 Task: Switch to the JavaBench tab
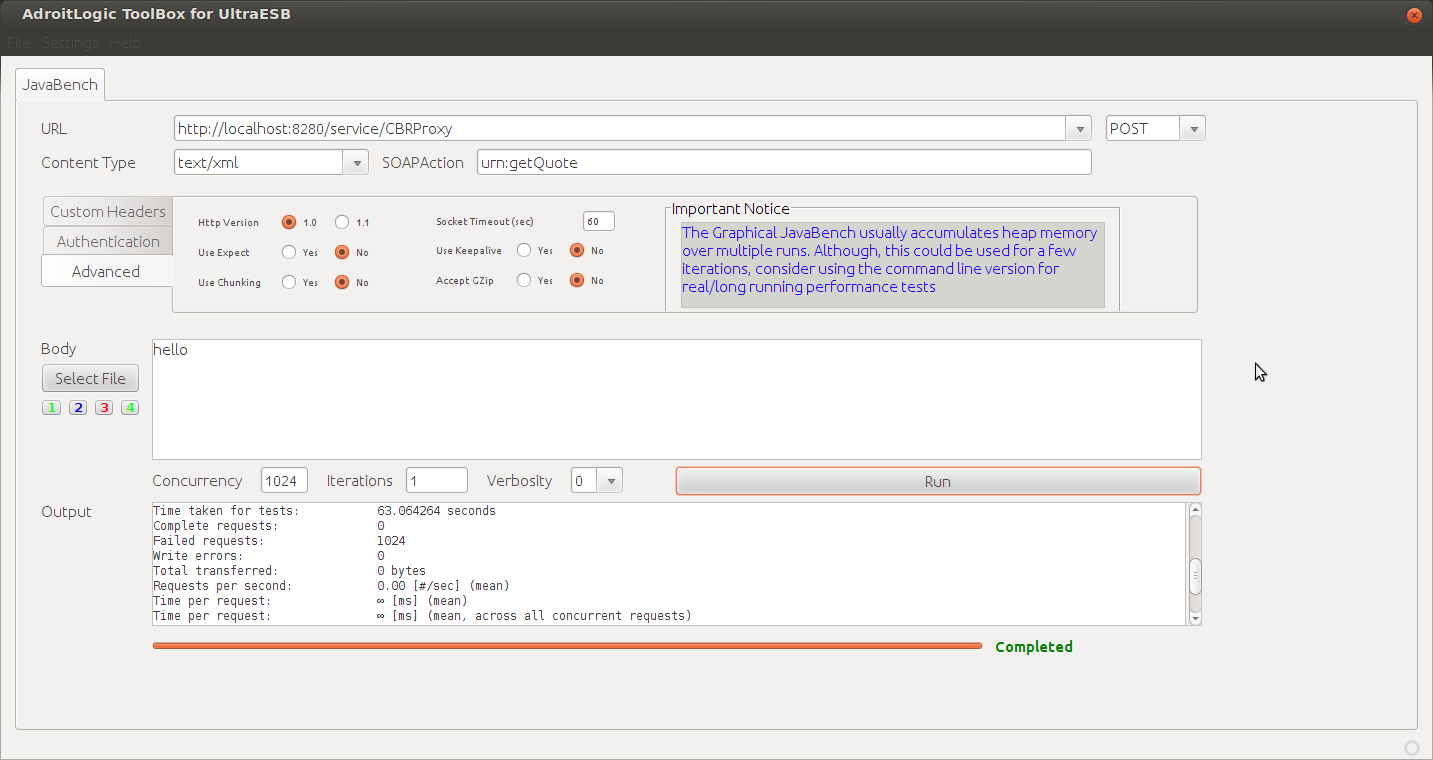pyautogui.click(x=60, y=85)
